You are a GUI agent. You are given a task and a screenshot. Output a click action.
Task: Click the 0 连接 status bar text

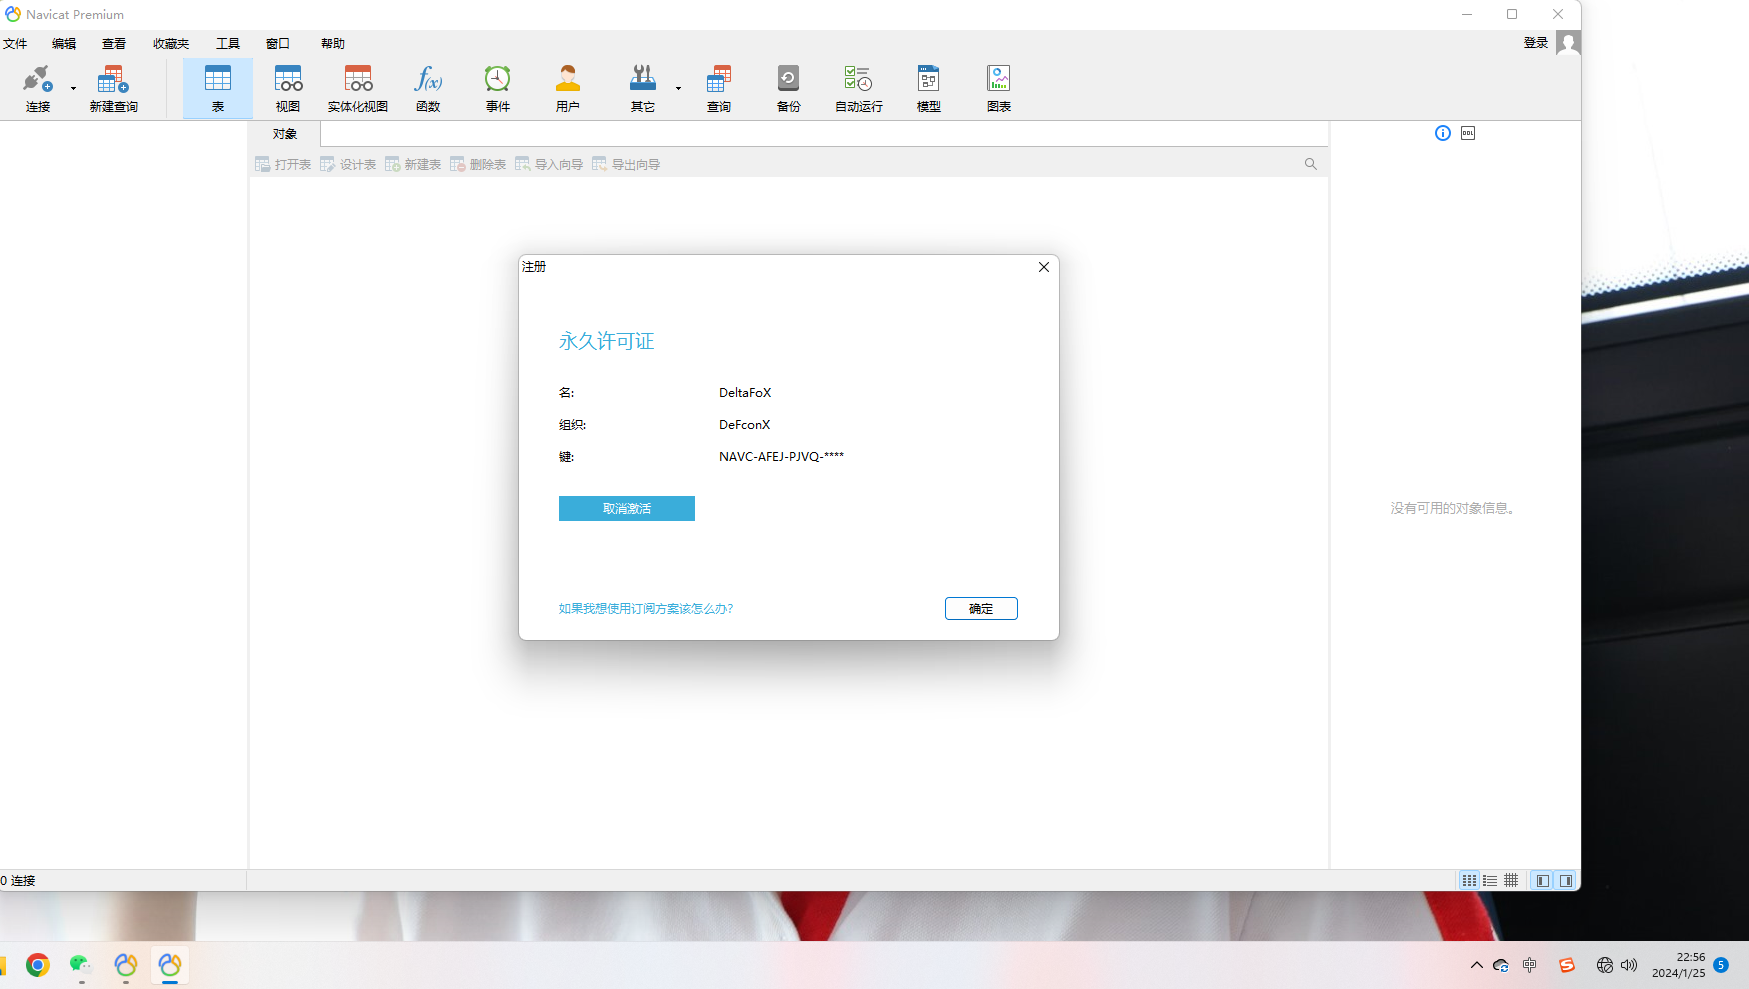coord(18,881)
